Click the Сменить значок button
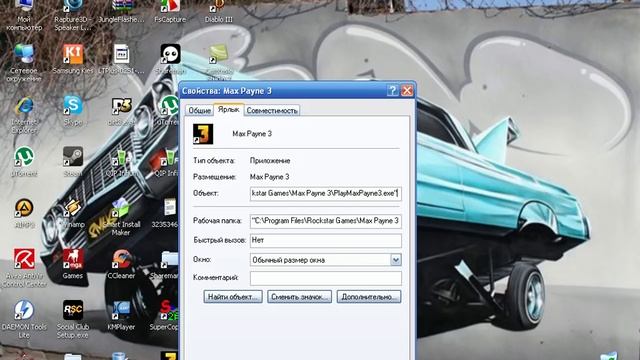The height and width of the screenshot is (360, 640). coord(299,297)
